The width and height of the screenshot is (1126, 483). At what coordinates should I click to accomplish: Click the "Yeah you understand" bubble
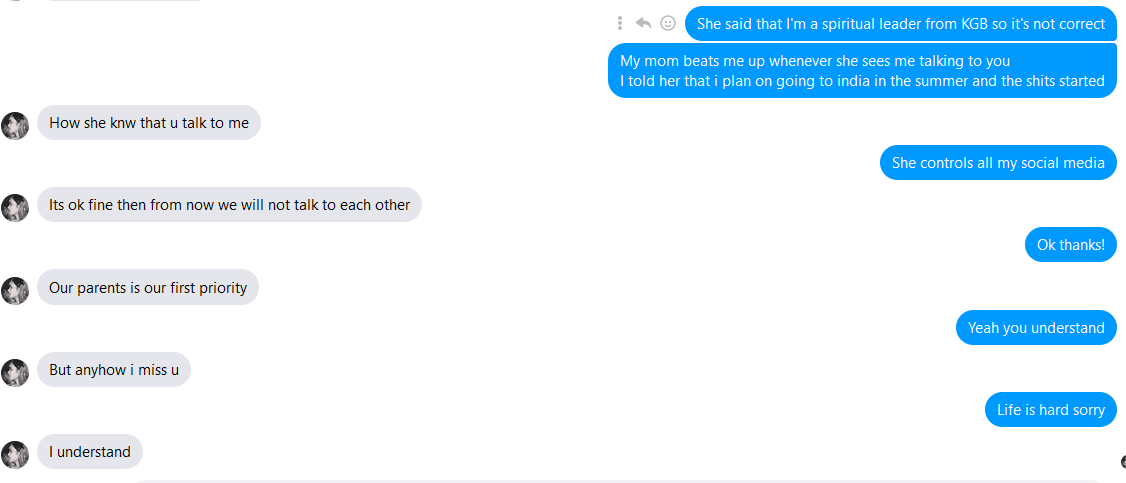pos(1036,328)
